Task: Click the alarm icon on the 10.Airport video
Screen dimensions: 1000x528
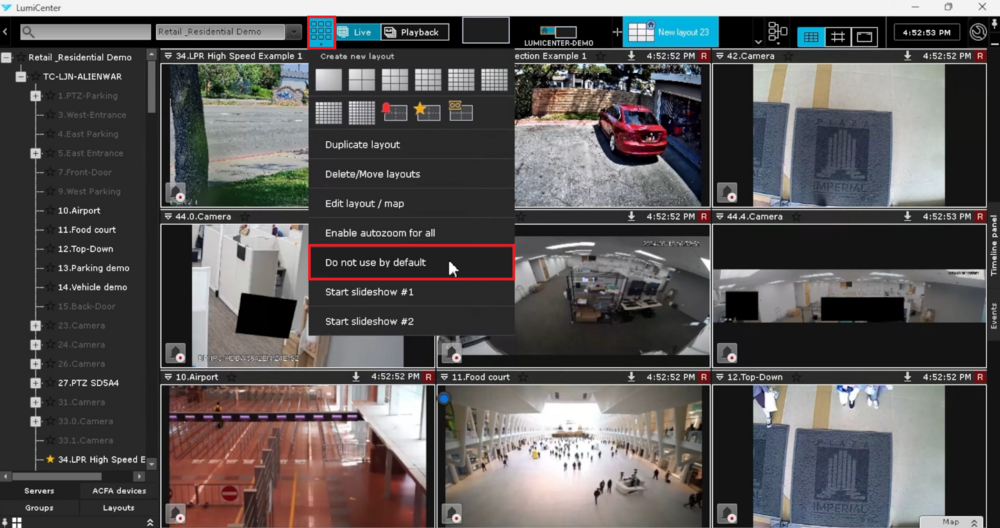Action: pos(176,513)
